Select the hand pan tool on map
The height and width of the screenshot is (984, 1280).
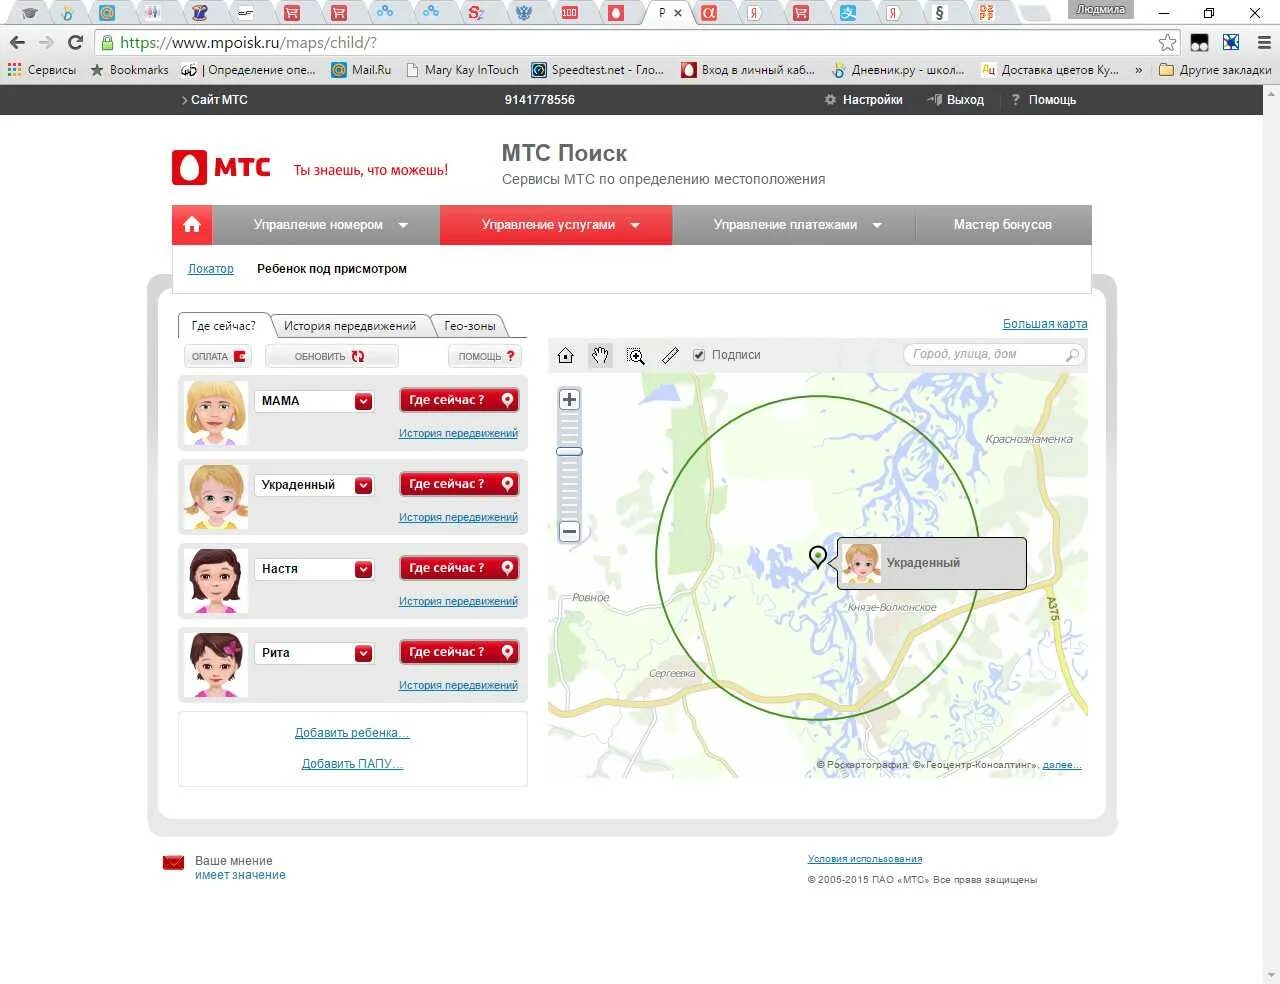[600, 356]
